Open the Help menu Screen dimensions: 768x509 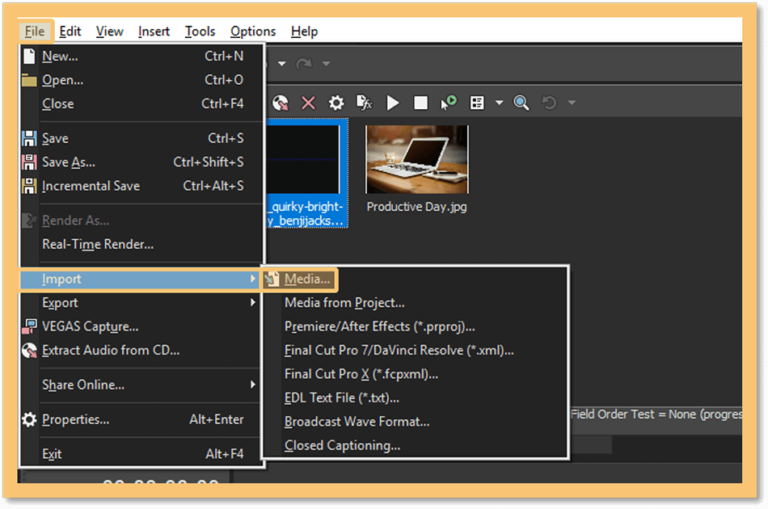click(304, 31)
